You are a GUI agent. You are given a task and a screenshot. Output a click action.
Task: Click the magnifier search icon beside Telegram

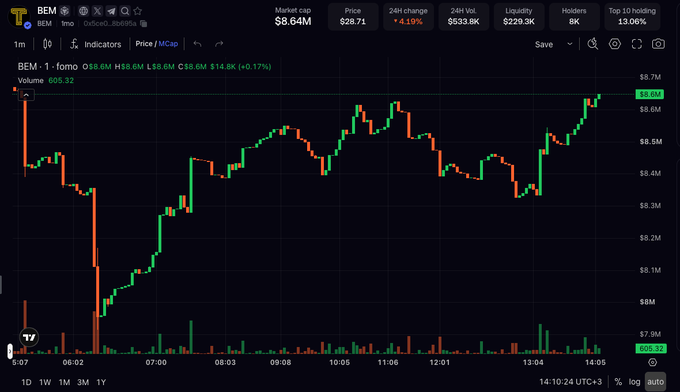(x=125, y=11)
